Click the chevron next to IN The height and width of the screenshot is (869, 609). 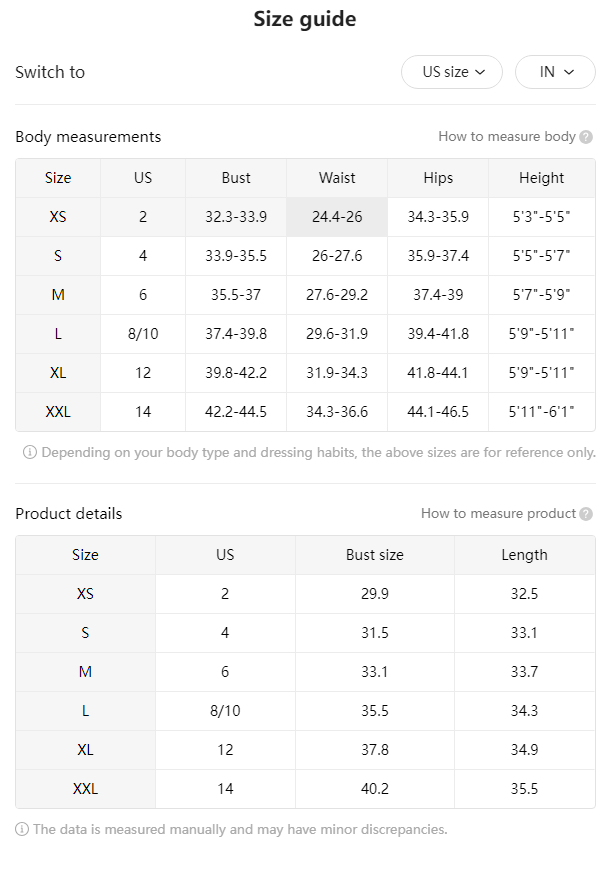coord(569,72)
